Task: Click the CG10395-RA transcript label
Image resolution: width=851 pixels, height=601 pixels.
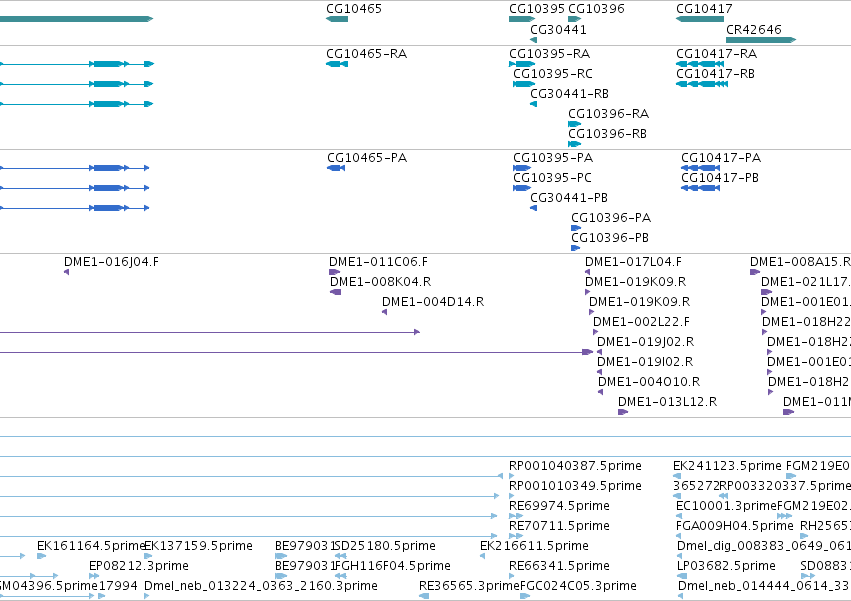Action: click(x=549, y=54)
